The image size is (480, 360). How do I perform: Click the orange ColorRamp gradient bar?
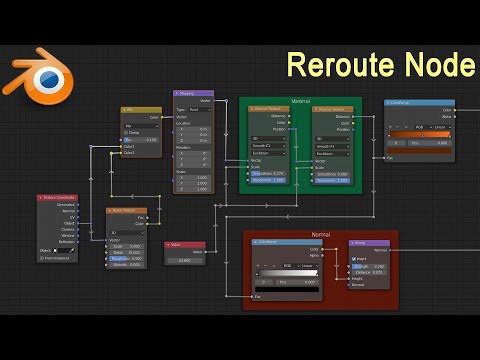pos(420,135)
